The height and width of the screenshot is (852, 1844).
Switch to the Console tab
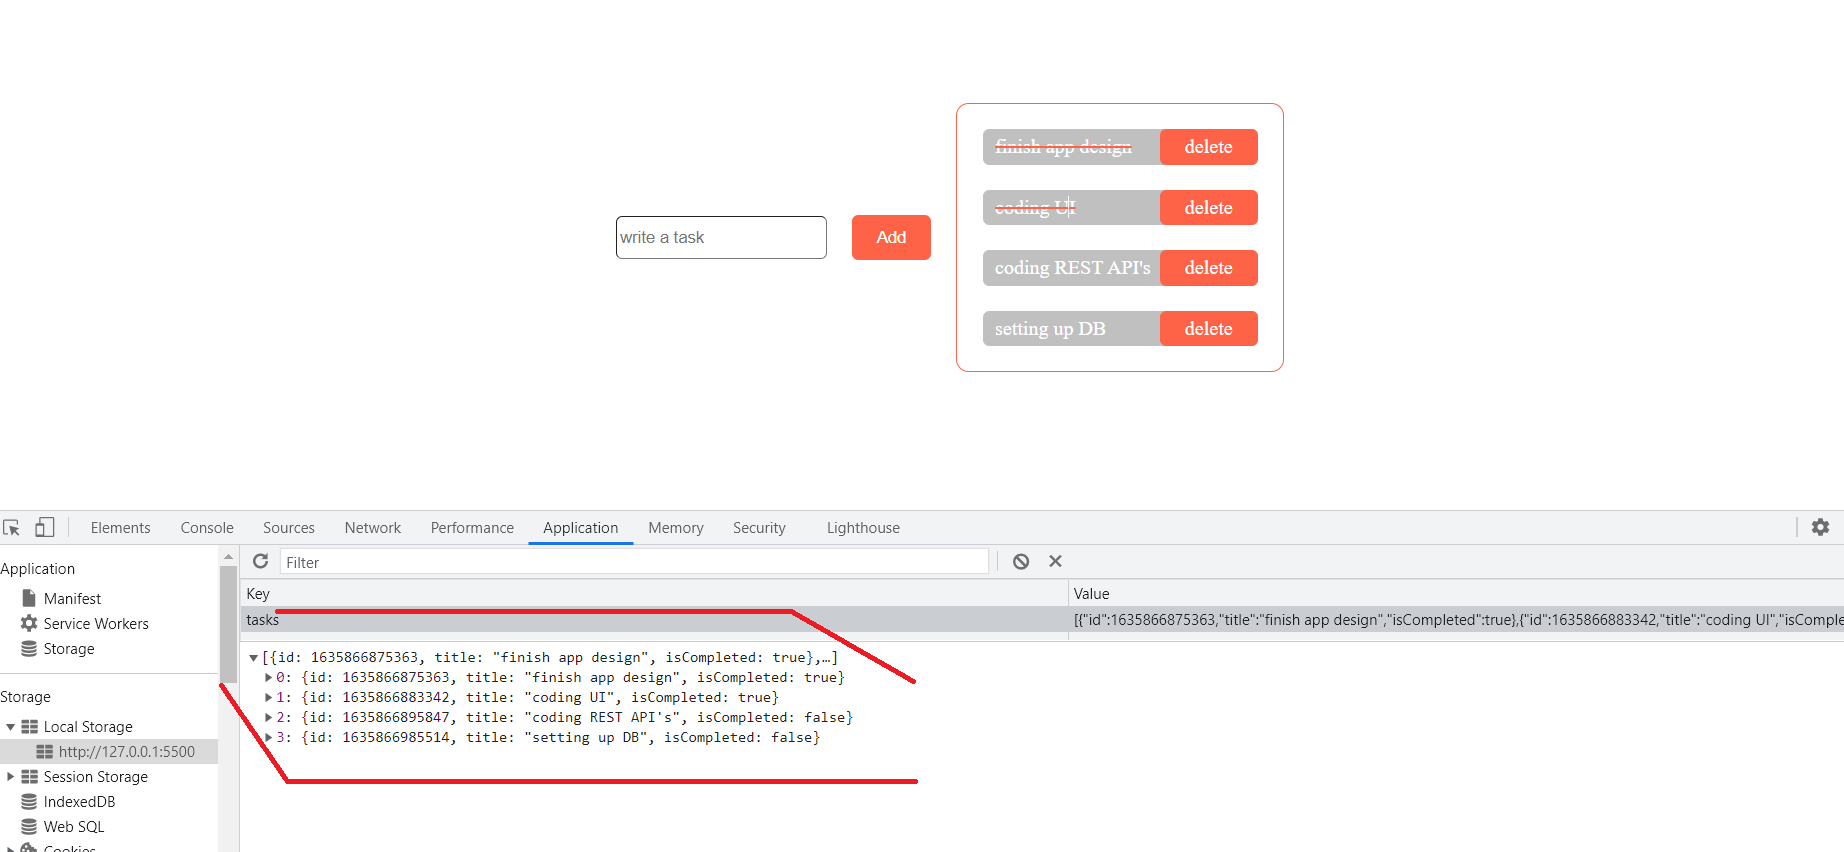click(x=207, y=527)
